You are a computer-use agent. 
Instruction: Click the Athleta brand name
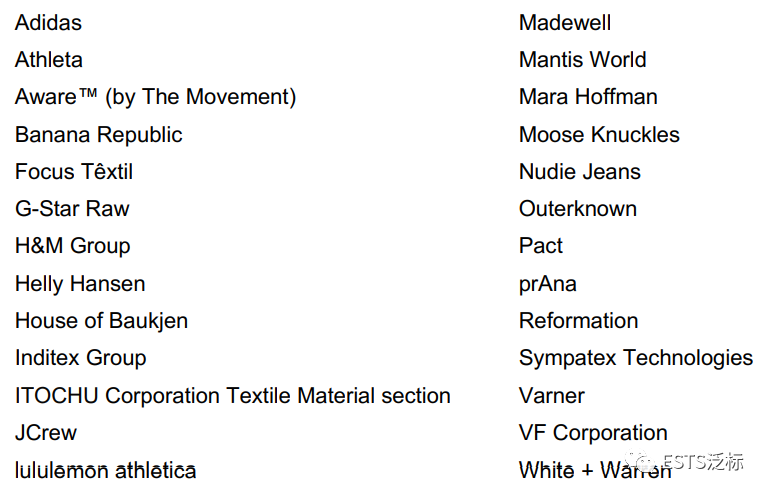[49, 60]
